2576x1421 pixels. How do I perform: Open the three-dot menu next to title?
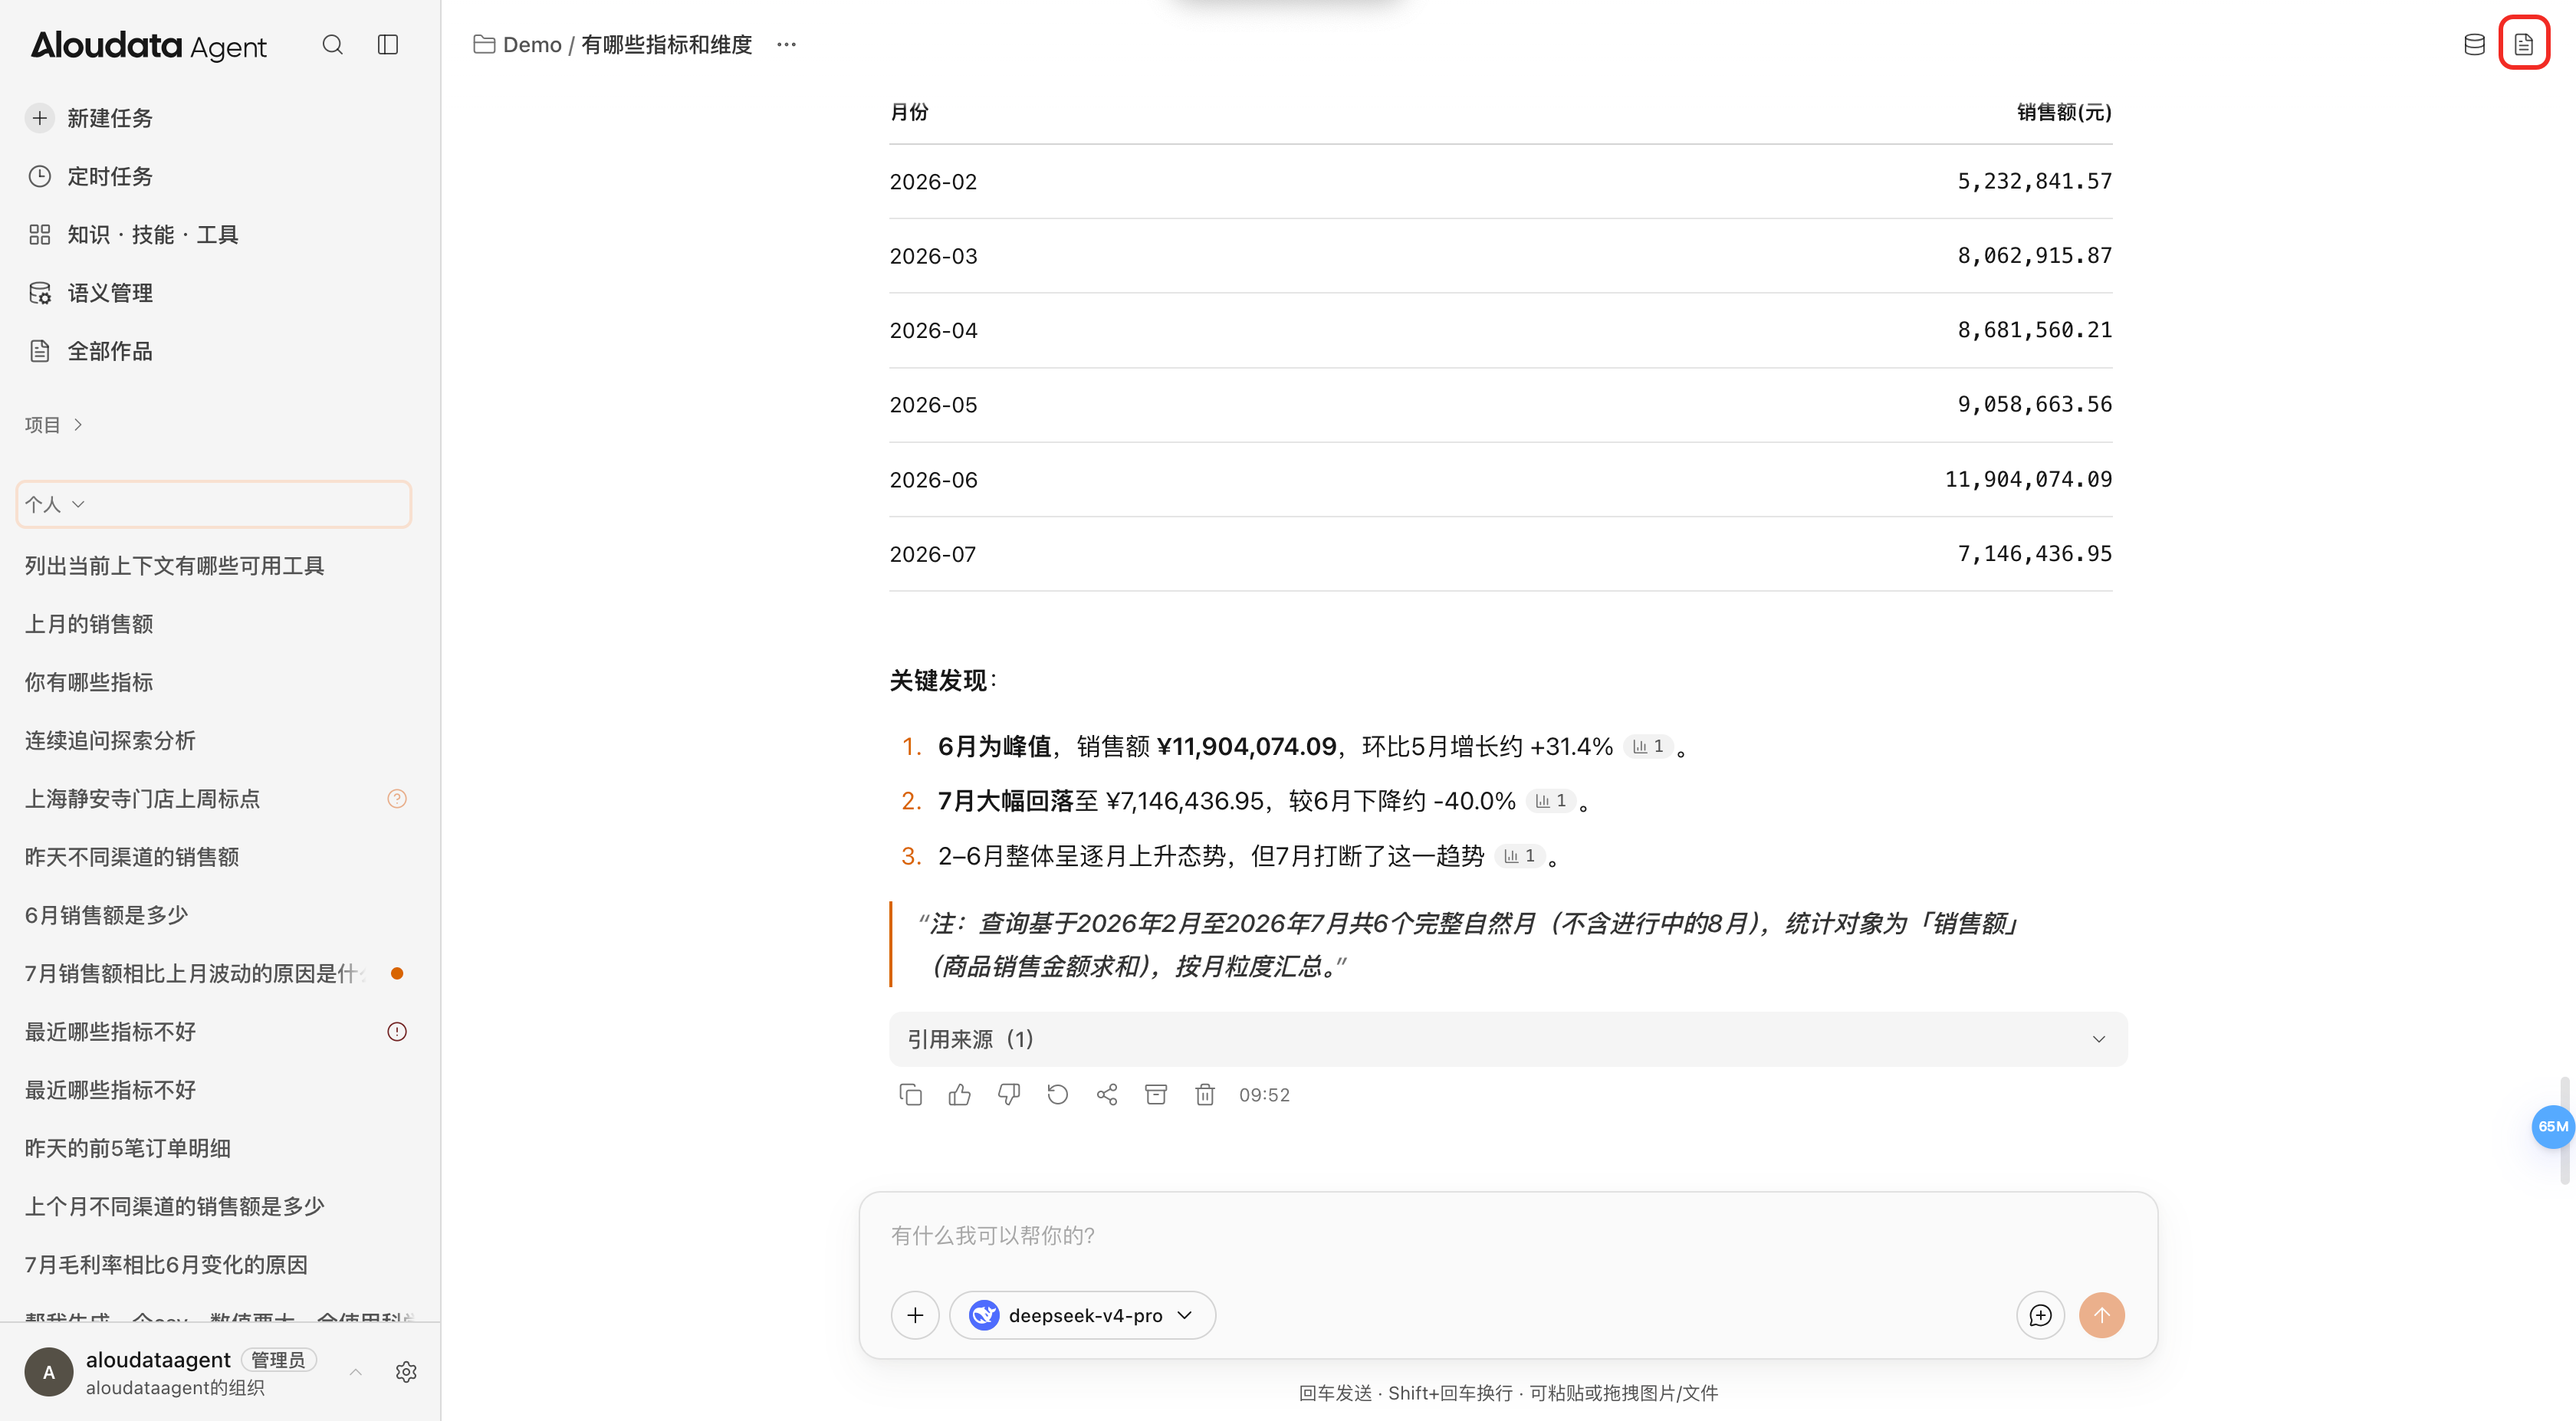(x=786, y=44)
